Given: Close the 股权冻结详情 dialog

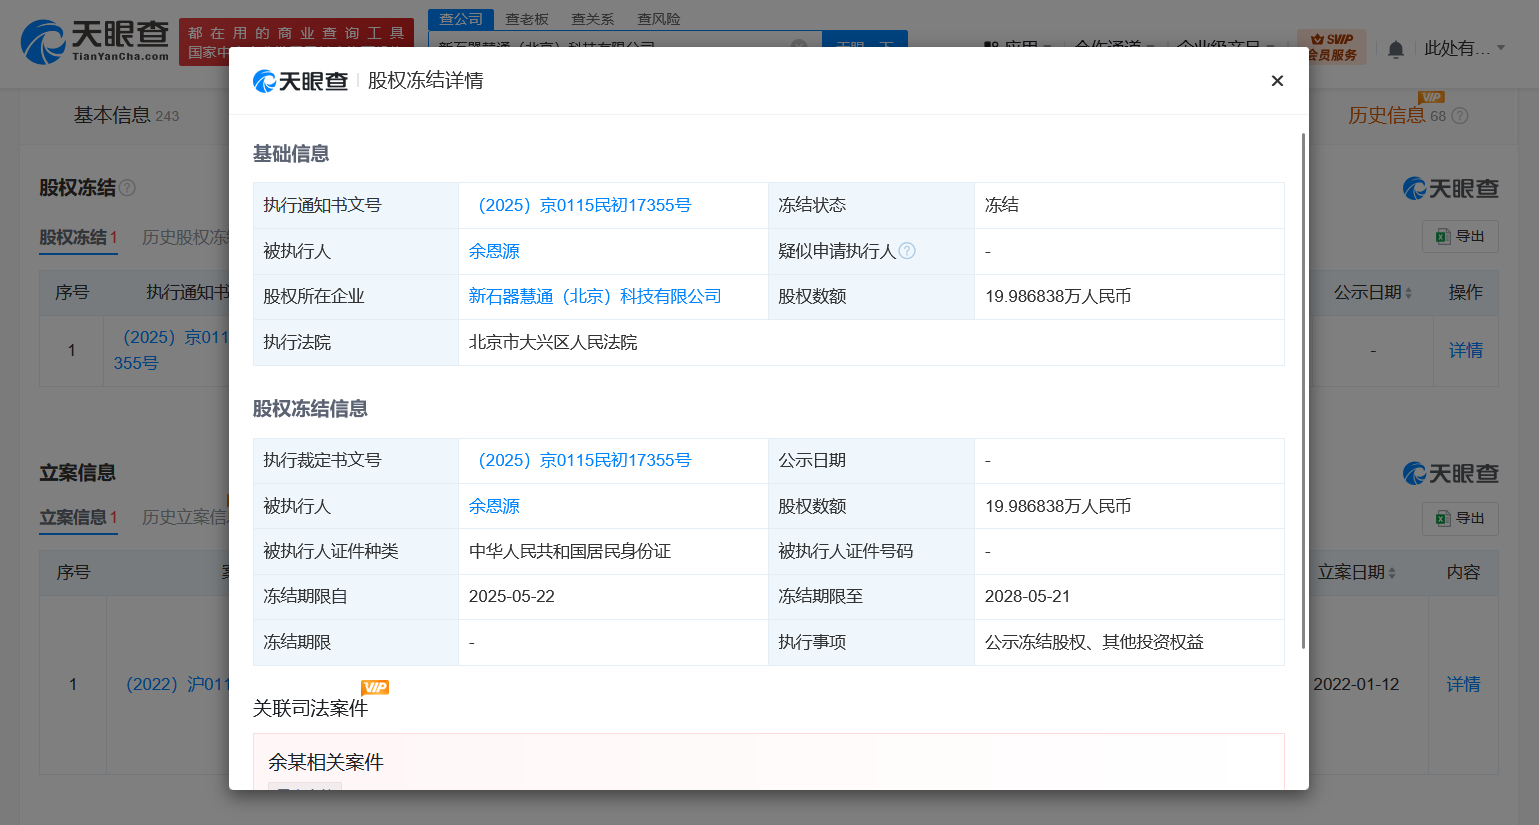Looking at the screenshot, I should pyautogui.click(x=1277, y=81).
